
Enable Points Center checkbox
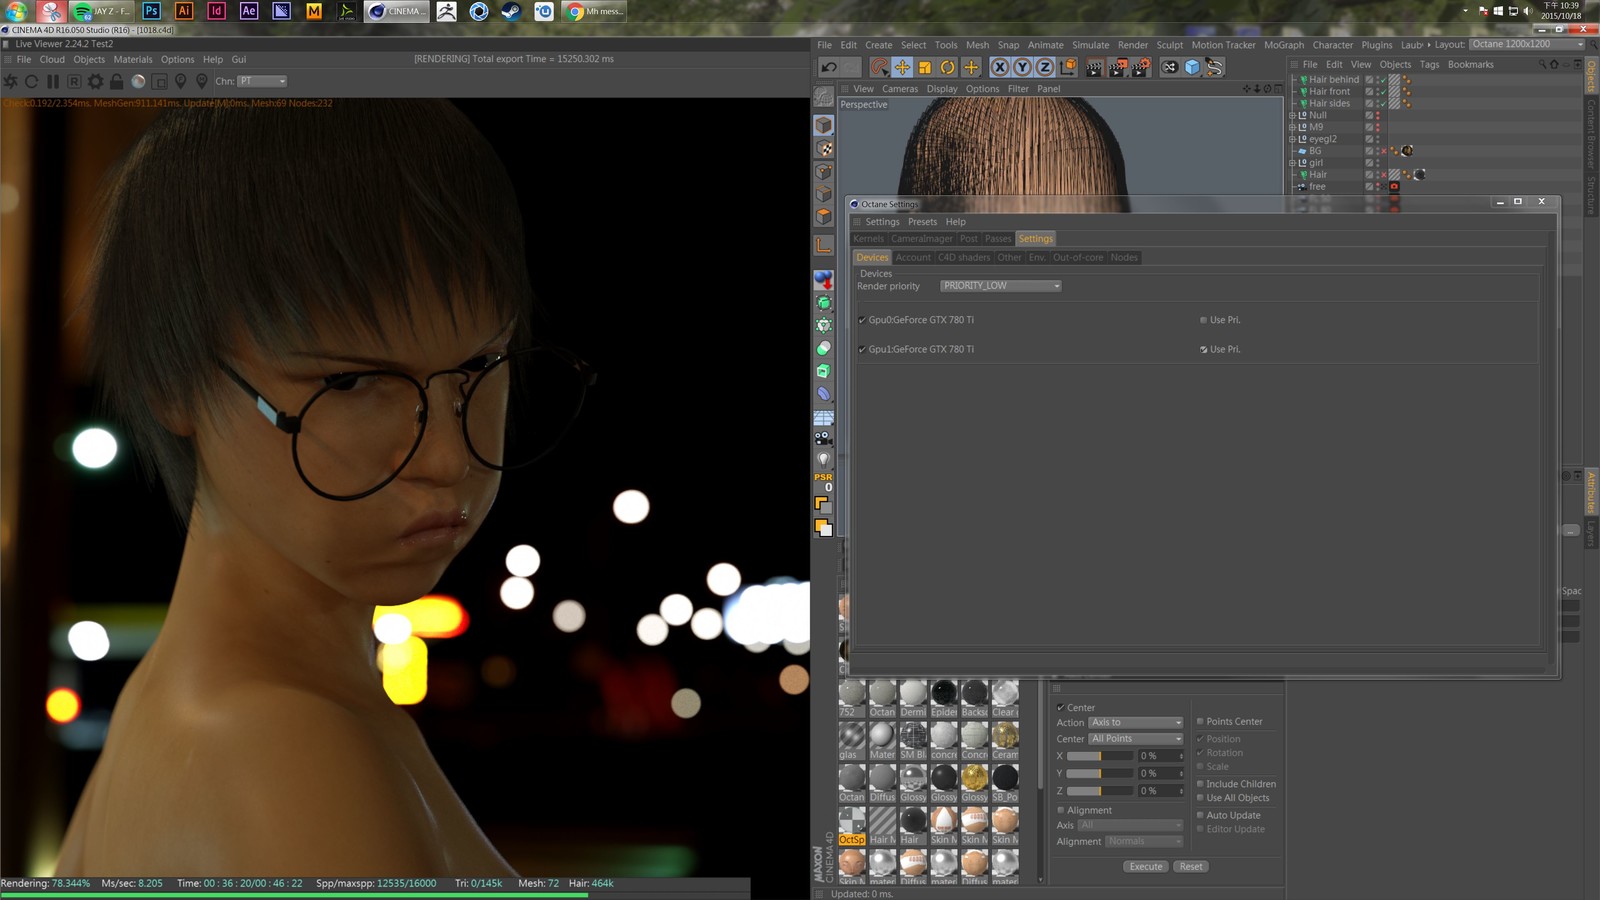[1200, 721]
